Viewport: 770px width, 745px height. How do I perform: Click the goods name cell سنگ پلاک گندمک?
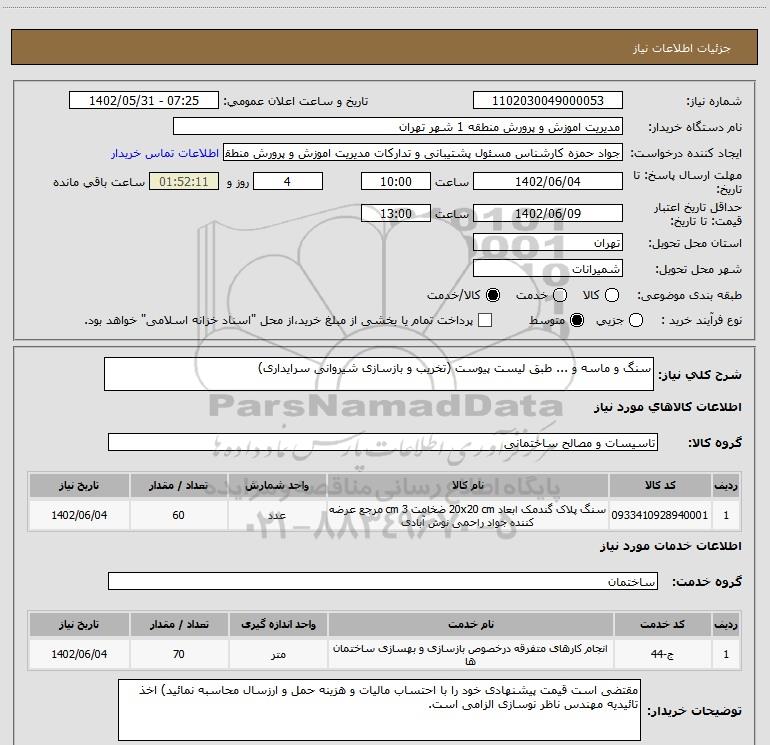468,515
